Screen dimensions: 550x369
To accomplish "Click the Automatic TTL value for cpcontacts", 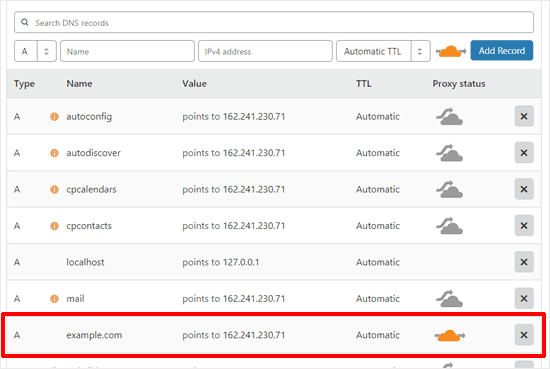I will tap(378, 226).
